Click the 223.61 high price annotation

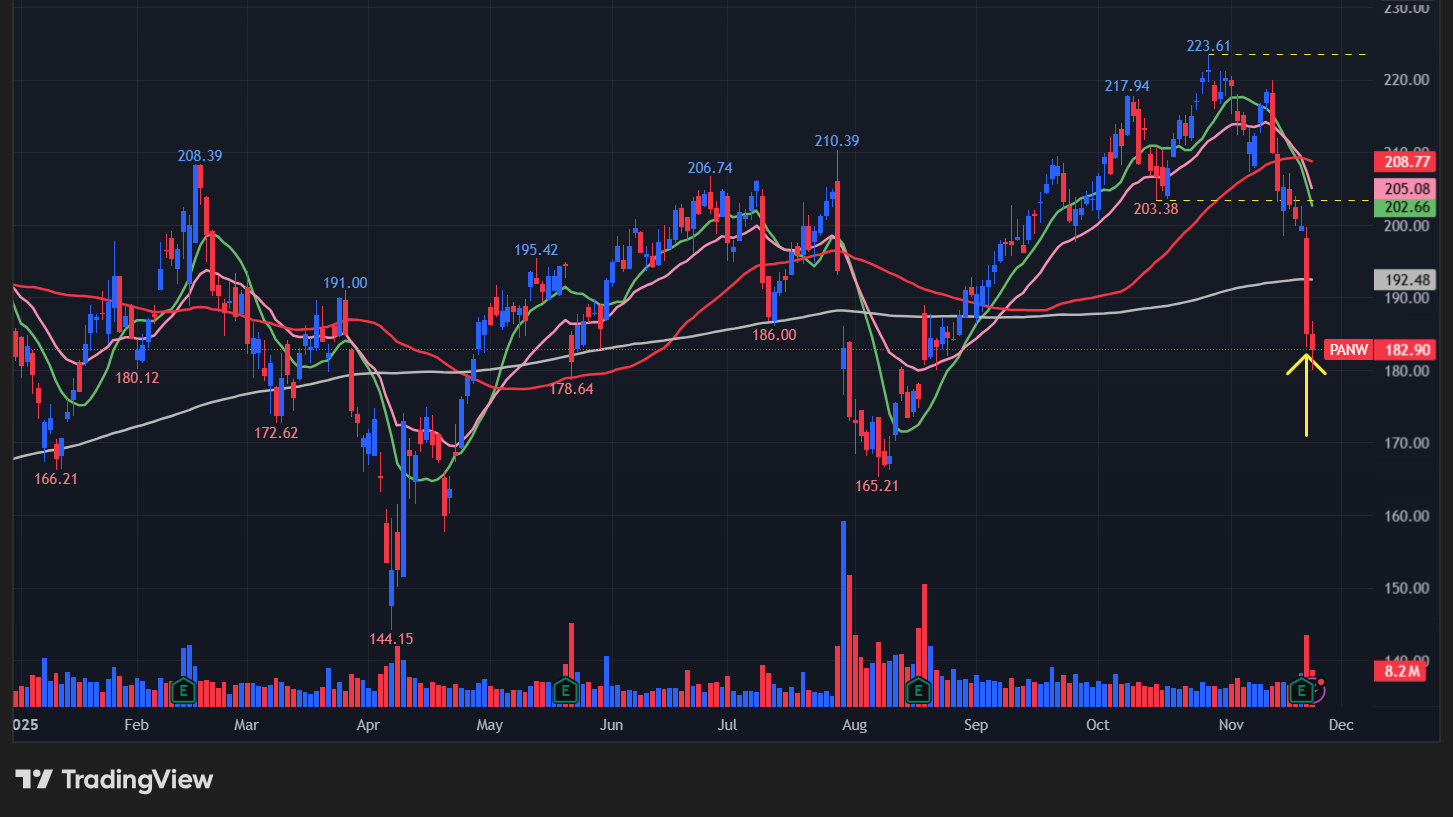pos(1208,46)
